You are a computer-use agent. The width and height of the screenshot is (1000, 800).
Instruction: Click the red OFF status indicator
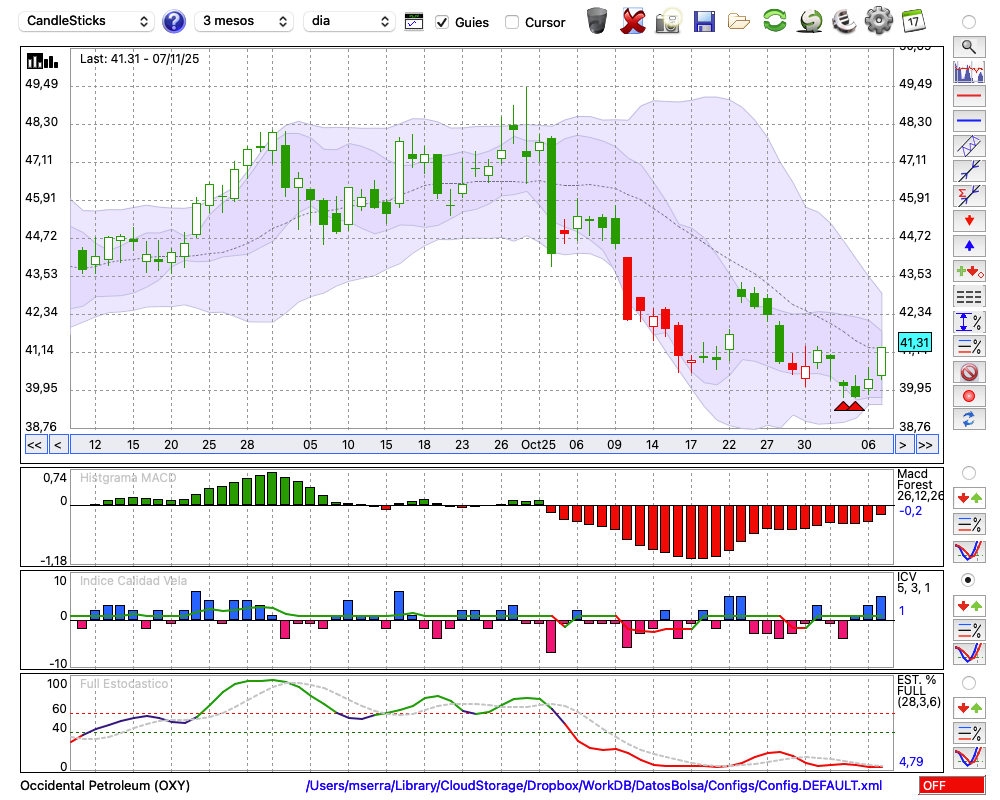951,786
